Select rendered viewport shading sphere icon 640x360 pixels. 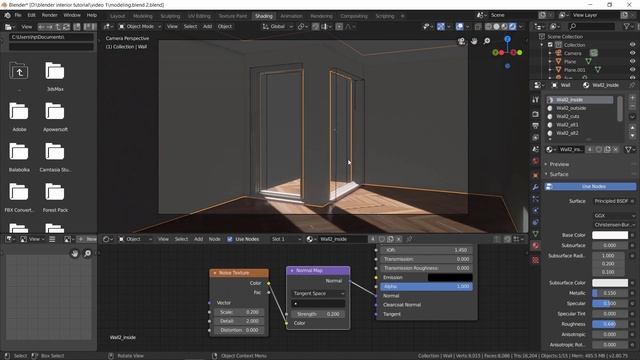pyautogui.click(x=512, y=27)
